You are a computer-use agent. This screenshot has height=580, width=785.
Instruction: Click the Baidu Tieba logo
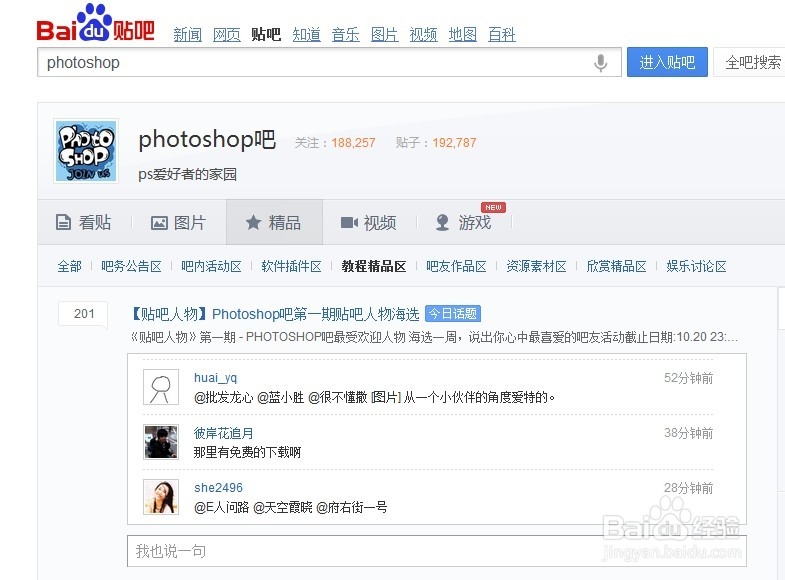click(x=95, y=24)
